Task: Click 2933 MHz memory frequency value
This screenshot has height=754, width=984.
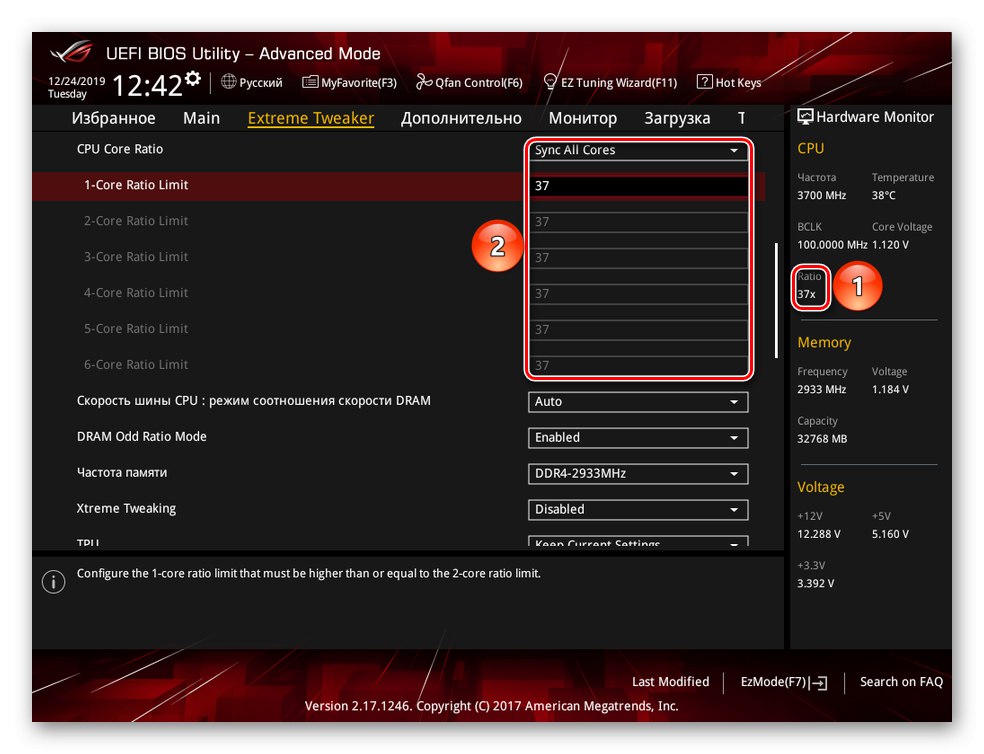Action: 821,389
